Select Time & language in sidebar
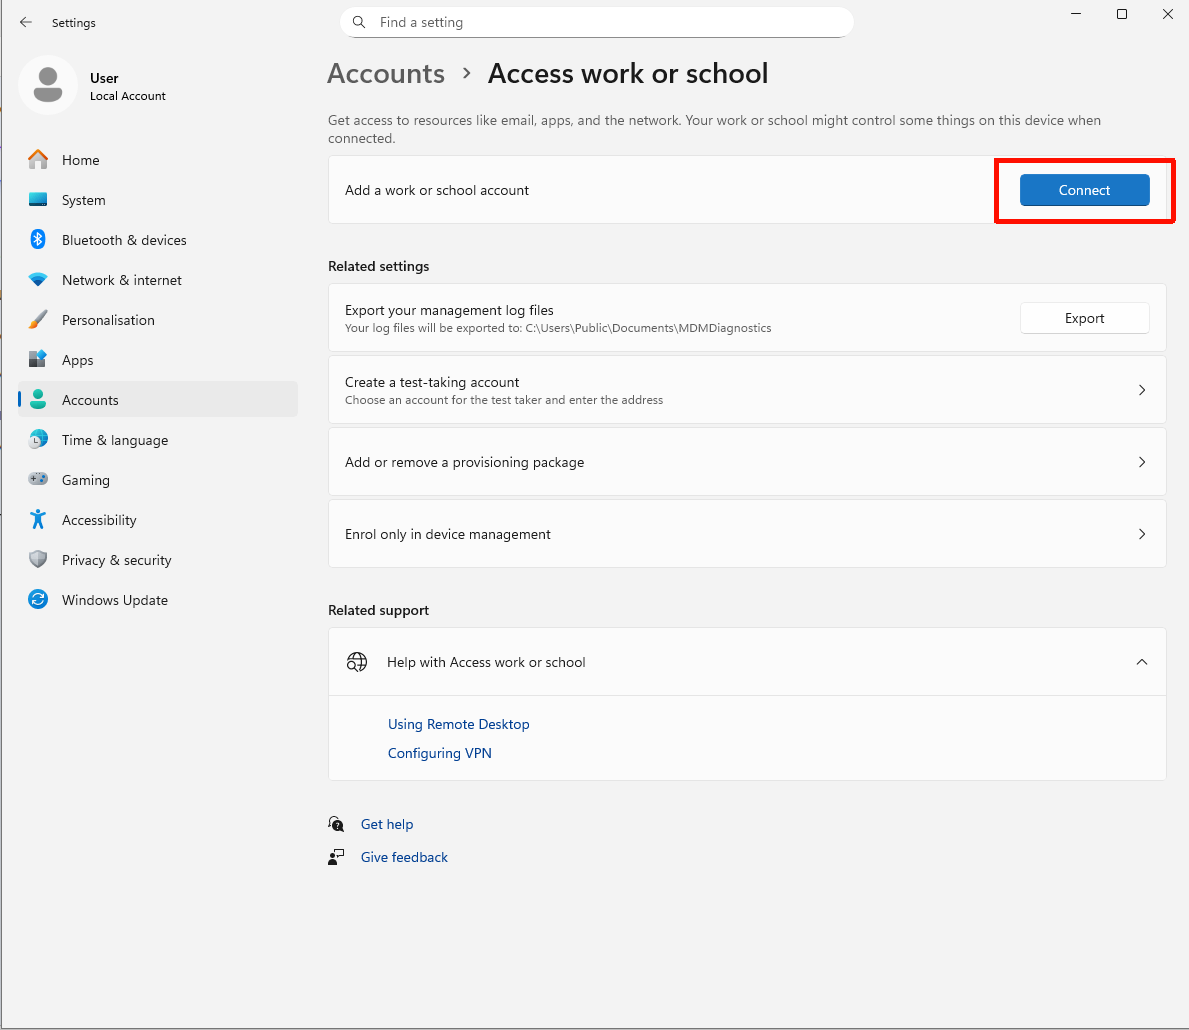The height and width of the screenshot is (1030, 1189). point(114,440)
